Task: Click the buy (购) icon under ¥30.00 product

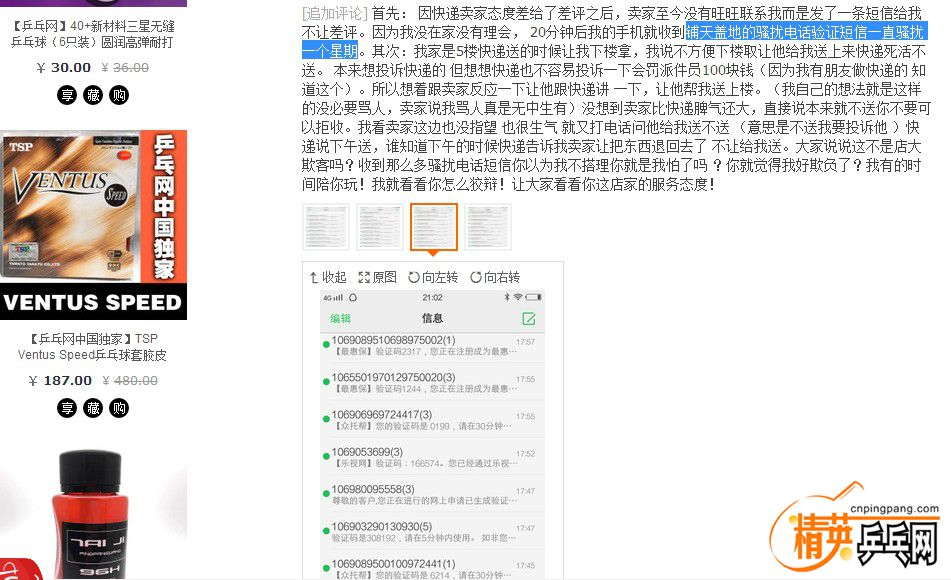Action: (x=119, y=95)
